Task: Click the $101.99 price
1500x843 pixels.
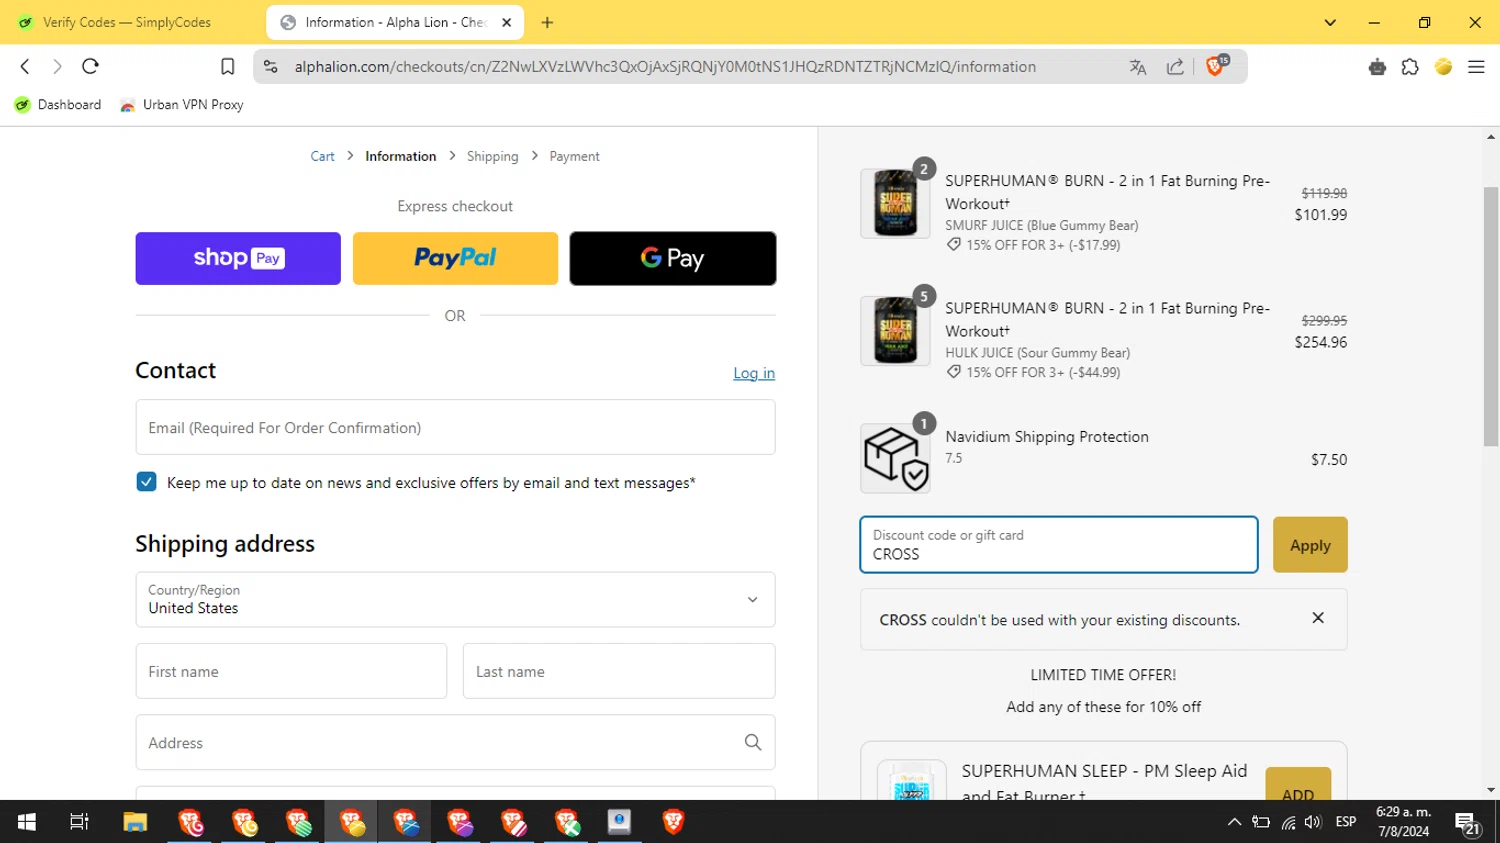Action: point(1320,214)
